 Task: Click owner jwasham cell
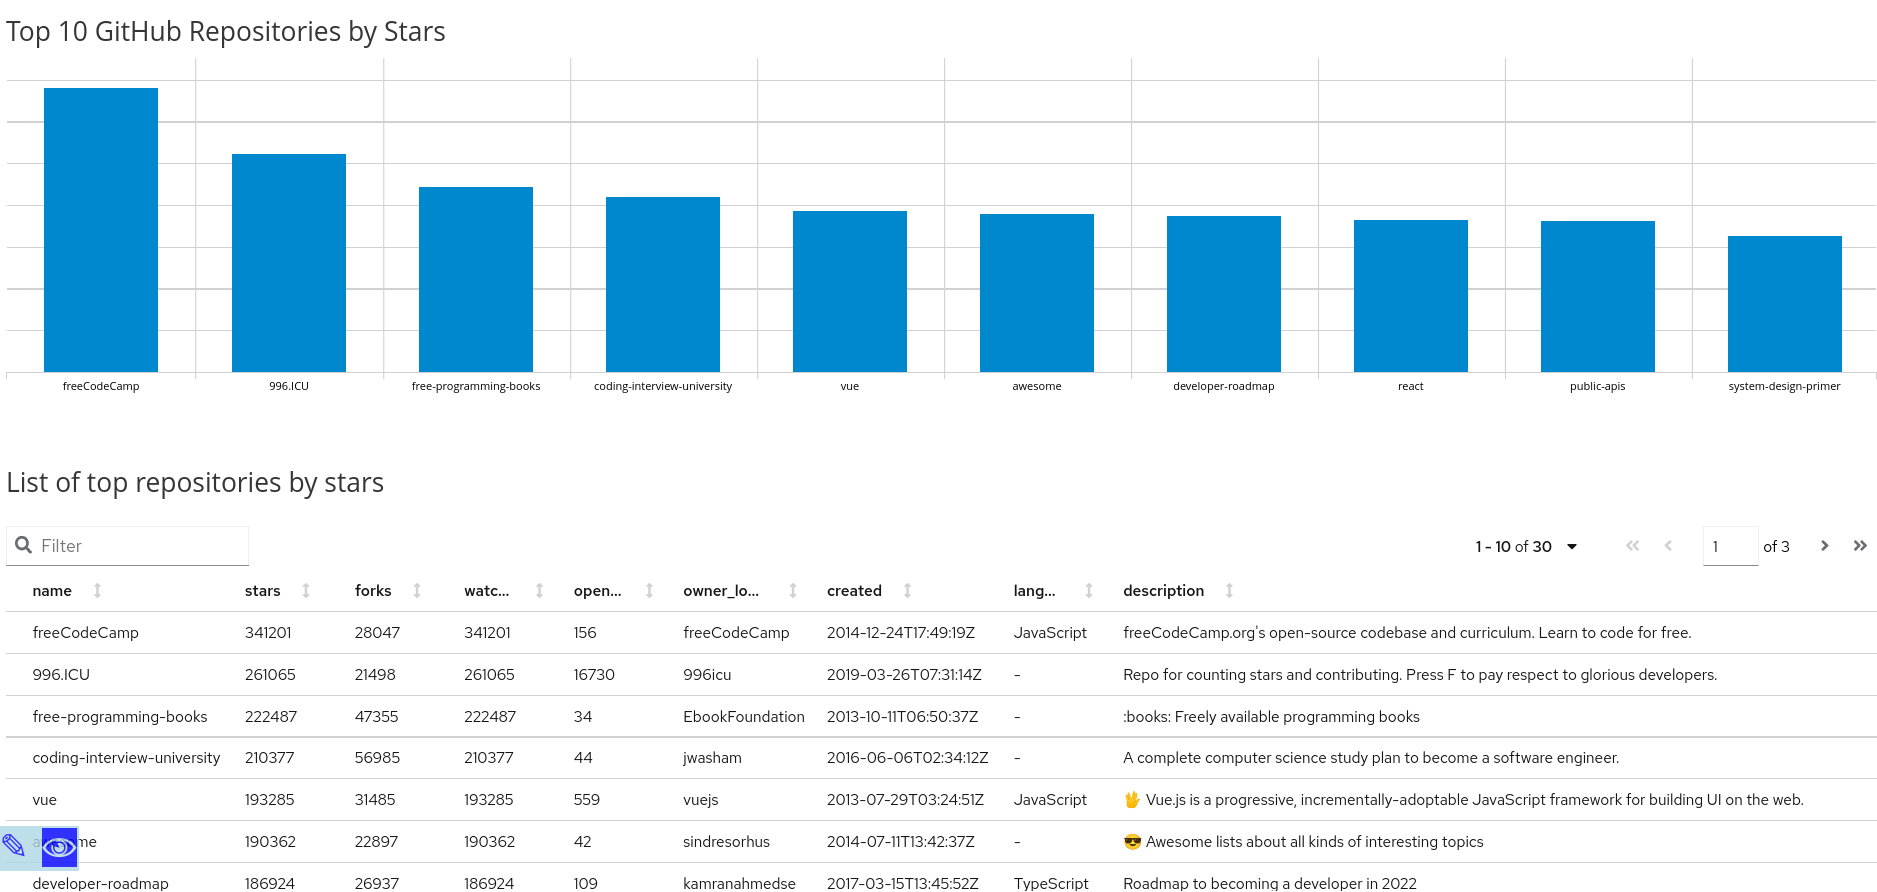[712, 758]
